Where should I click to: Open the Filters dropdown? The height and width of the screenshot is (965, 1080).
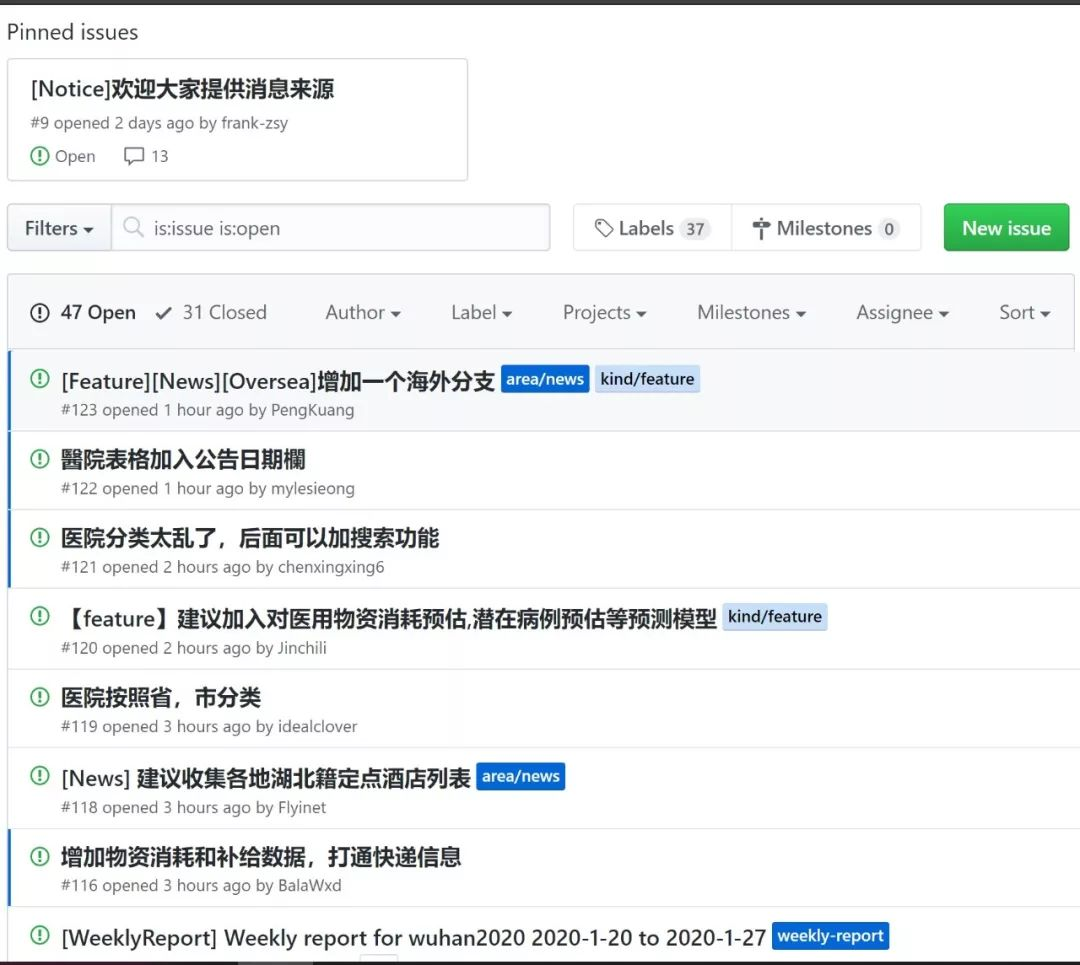pos(59,228)
